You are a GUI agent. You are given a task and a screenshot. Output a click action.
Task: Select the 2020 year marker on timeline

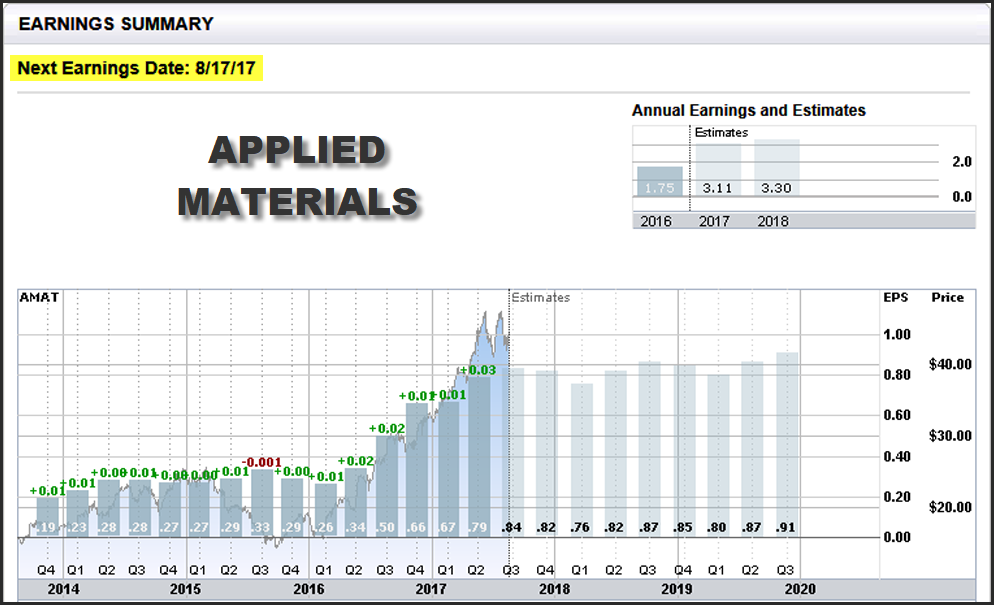tap(800, 589)
